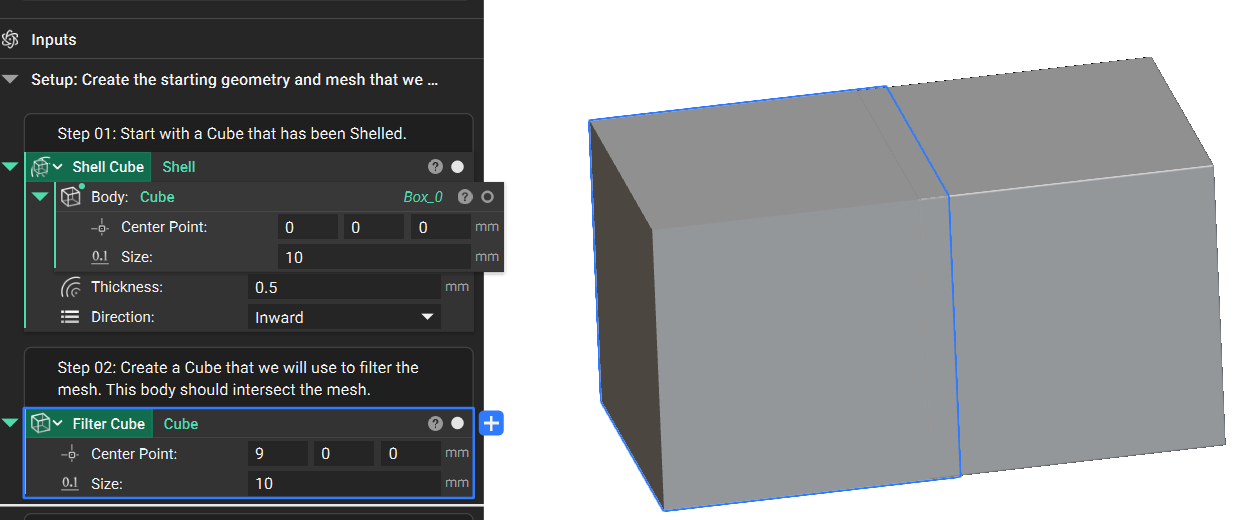Edit Body Center Point Y field
The height and width of the screenshot is (520, 1252).
tap(374, 227)
